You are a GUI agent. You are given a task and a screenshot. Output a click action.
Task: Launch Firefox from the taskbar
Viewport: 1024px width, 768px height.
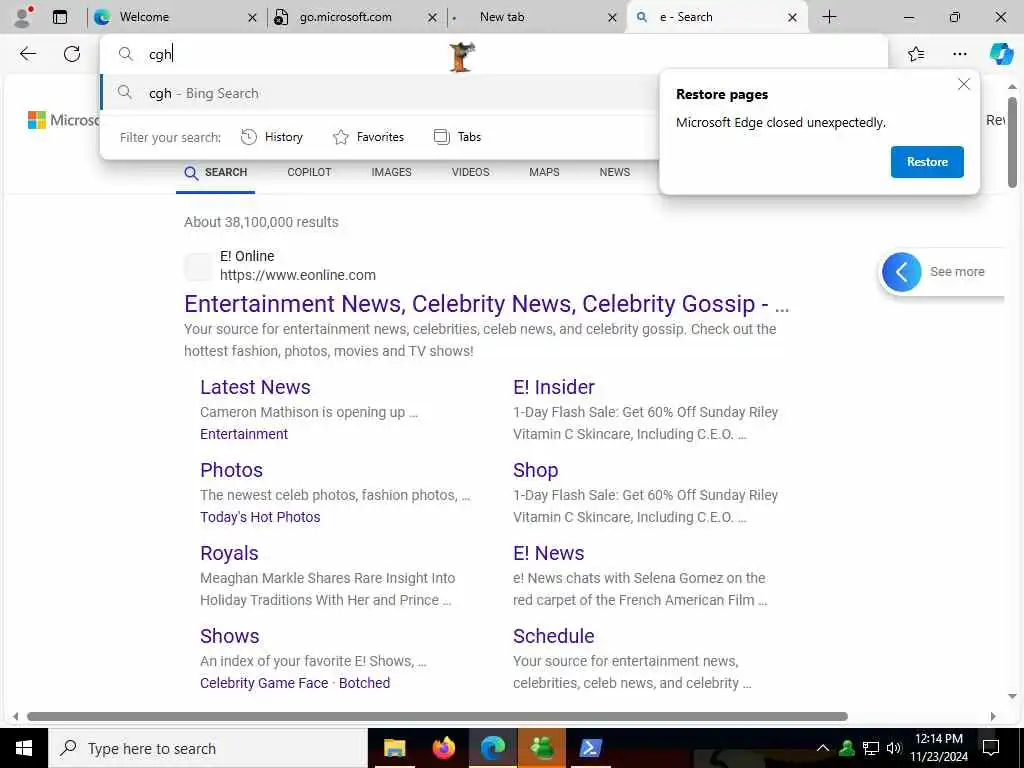click(444, 748)
